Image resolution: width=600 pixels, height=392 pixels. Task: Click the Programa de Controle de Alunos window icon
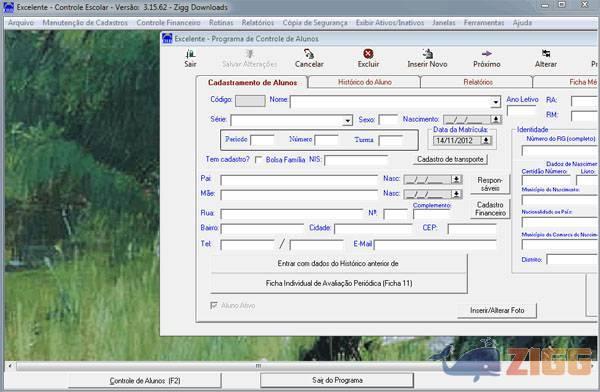(x=167, y=39)
